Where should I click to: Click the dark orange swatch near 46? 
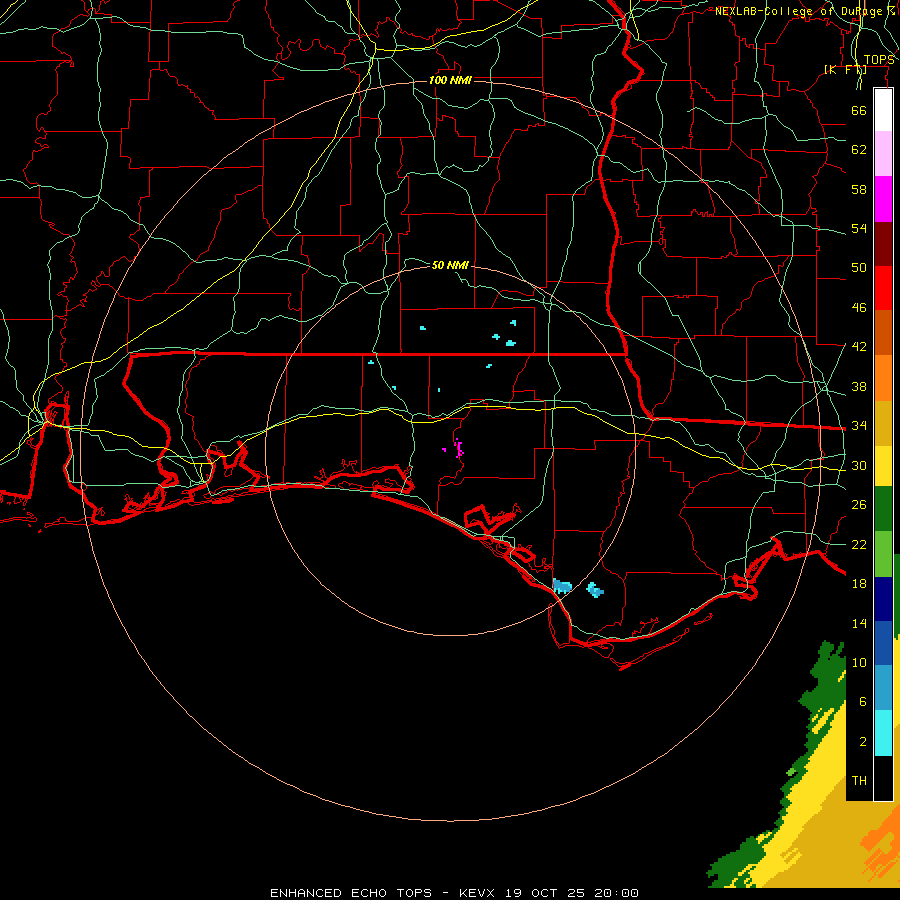pyautogui.click(x=883, y=332)
